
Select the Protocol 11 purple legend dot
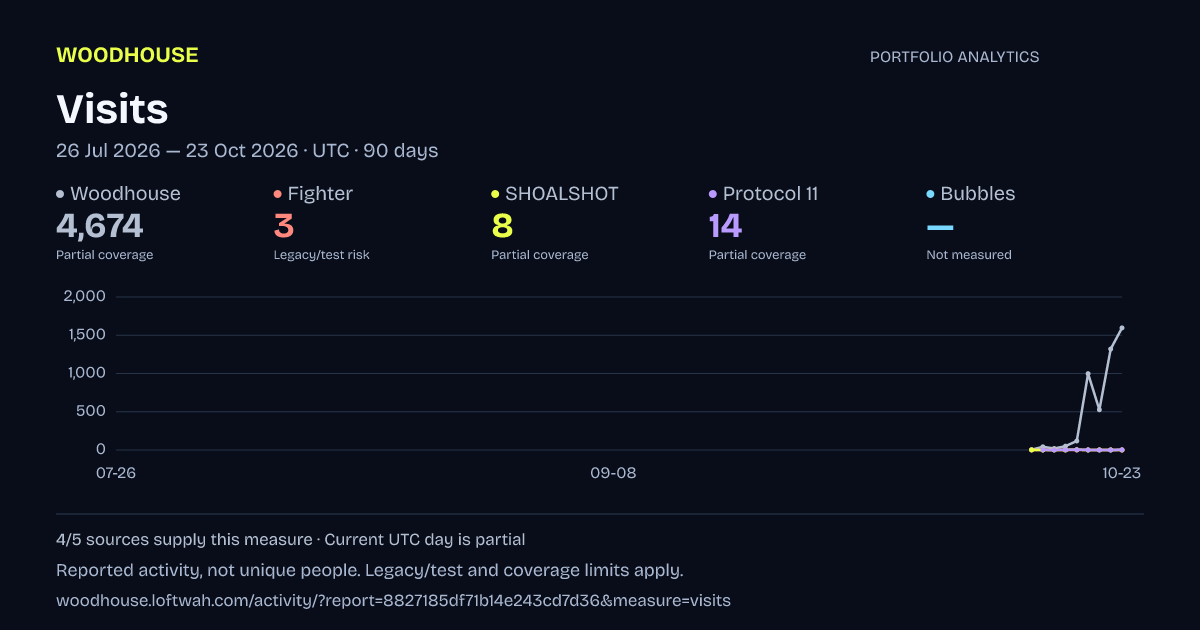coord(713,194)
